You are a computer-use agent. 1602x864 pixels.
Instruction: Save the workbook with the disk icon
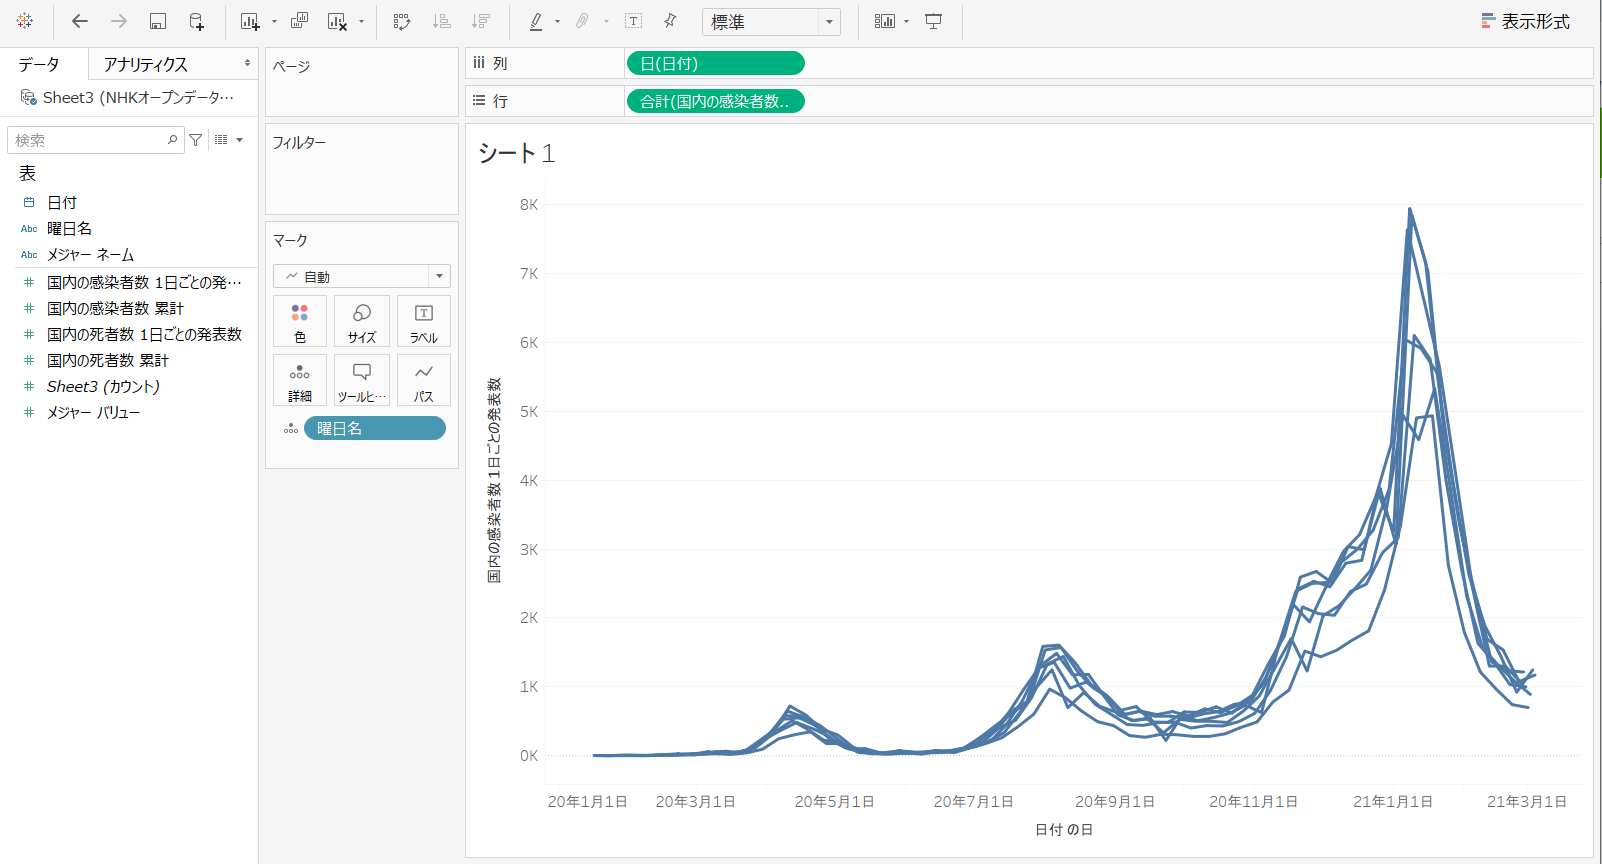click(x=157, y=21)
